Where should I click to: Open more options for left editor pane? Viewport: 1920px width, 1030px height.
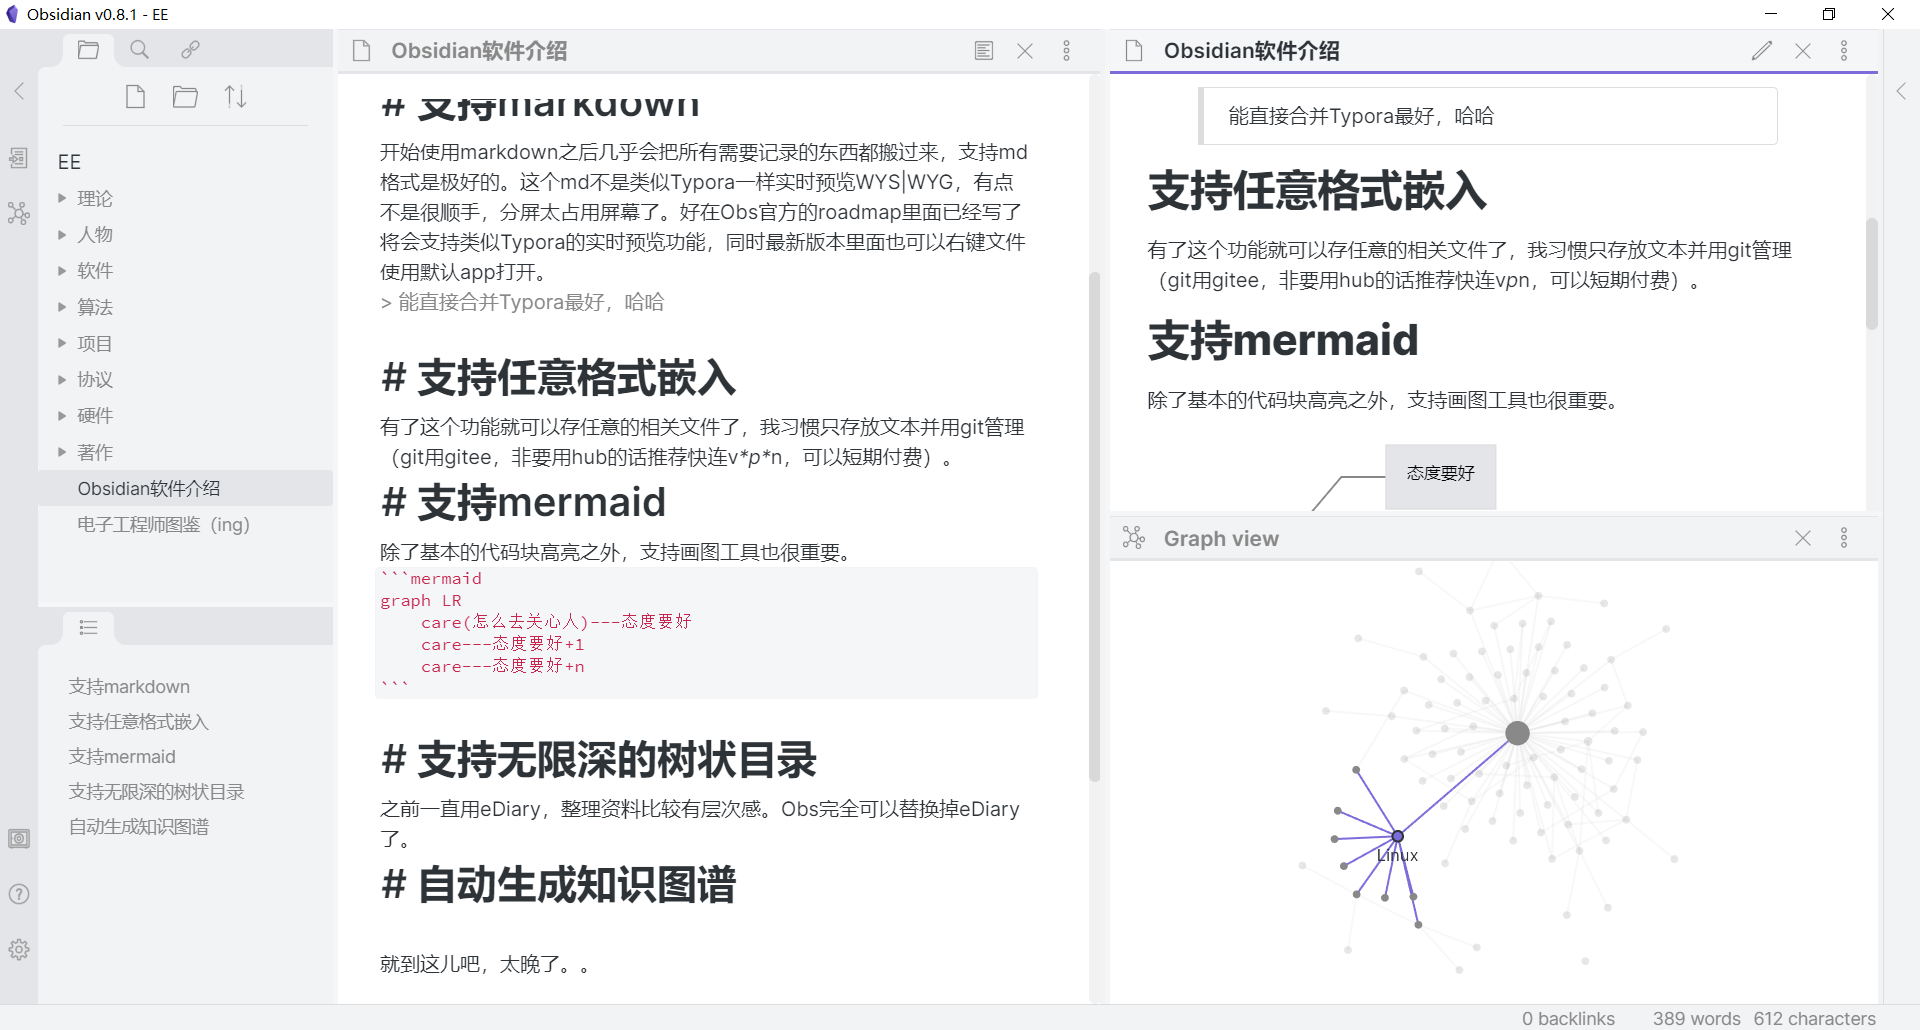coord(1067,51)
